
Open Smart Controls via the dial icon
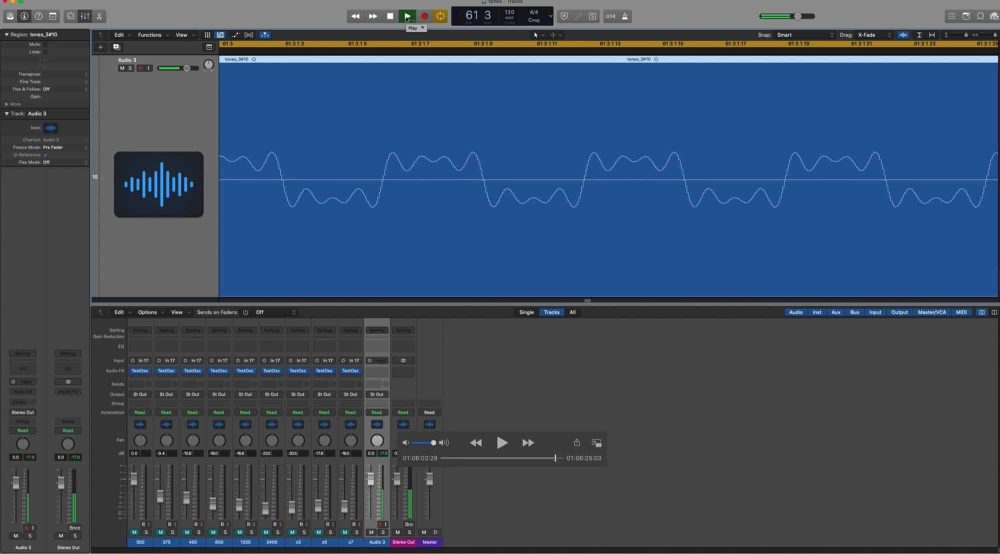71,16
